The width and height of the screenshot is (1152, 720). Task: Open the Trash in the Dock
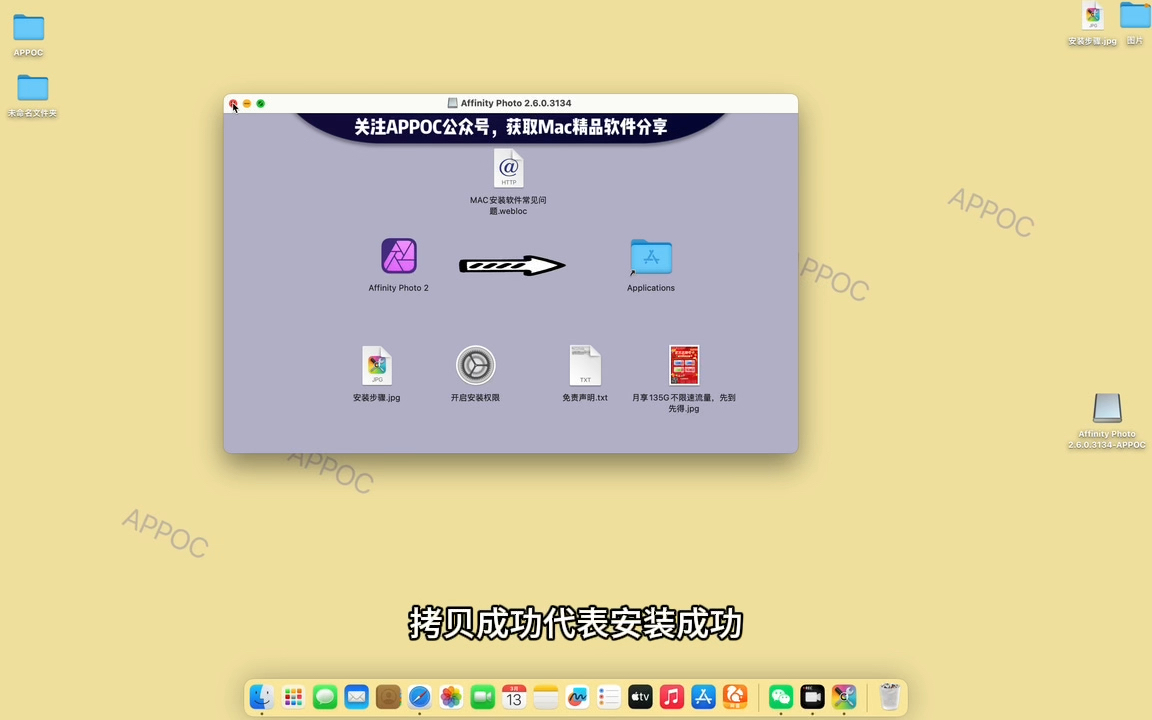pyautogui.click(x=889, y=697)
